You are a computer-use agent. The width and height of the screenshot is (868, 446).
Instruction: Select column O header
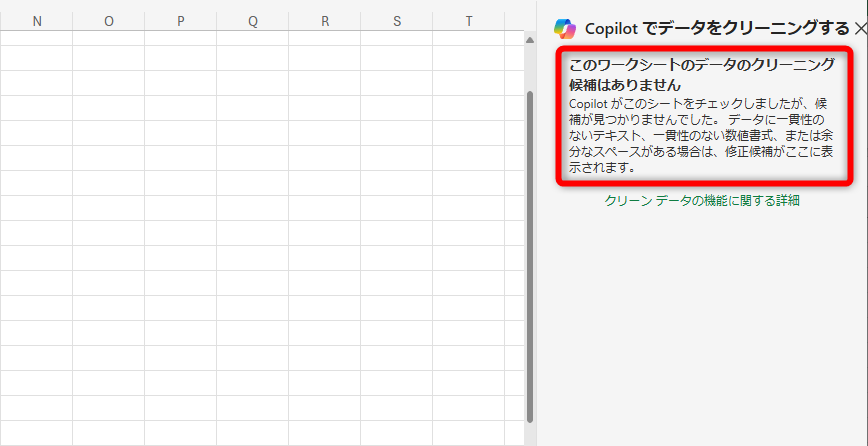click(x=108, y=22)
